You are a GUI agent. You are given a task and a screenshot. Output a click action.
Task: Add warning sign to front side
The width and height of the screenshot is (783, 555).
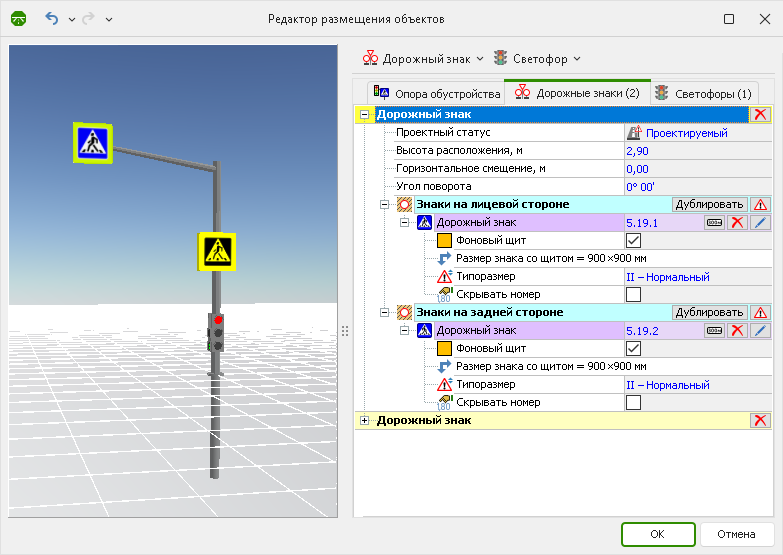pyautogui.click(x=761, y=205)
